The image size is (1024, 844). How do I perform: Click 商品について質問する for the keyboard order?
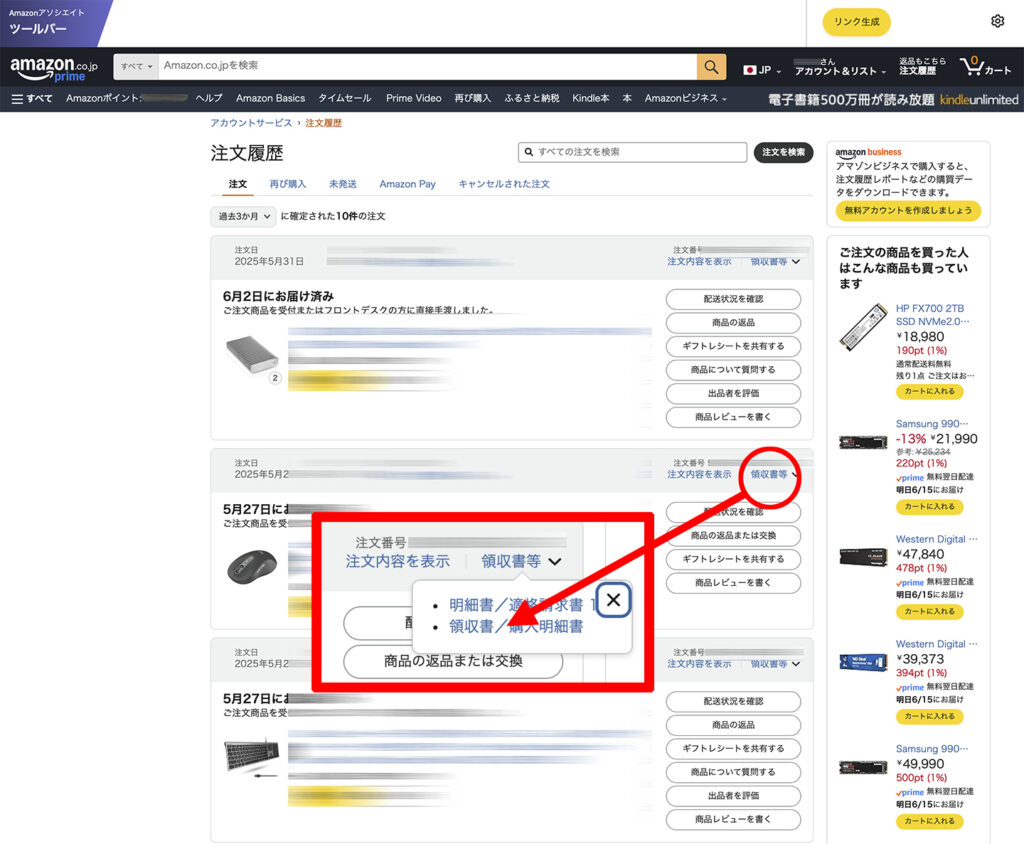pyautogui.click(x=733, y=772)
